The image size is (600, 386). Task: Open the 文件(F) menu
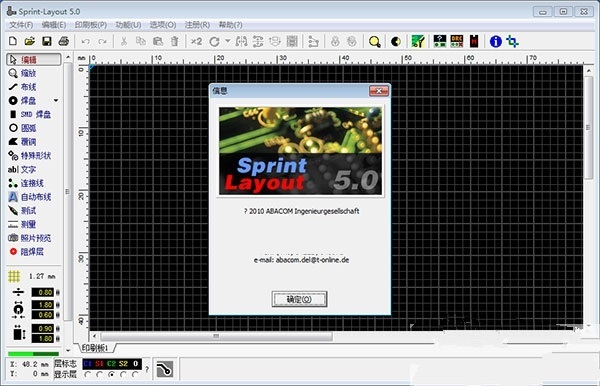point(21,25)
